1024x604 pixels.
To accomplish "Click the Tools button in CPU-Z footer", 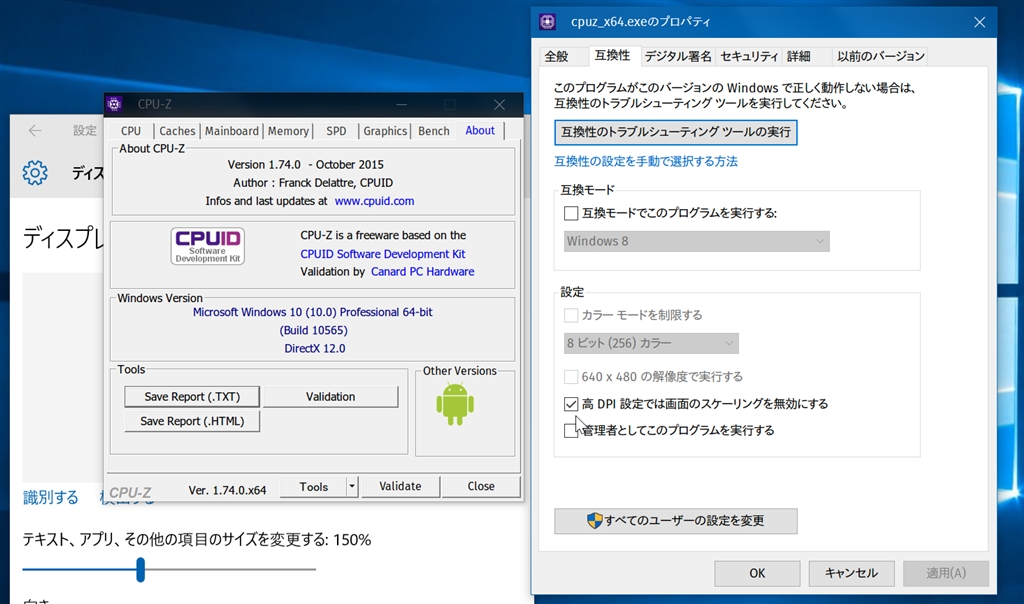I will 313,486.
